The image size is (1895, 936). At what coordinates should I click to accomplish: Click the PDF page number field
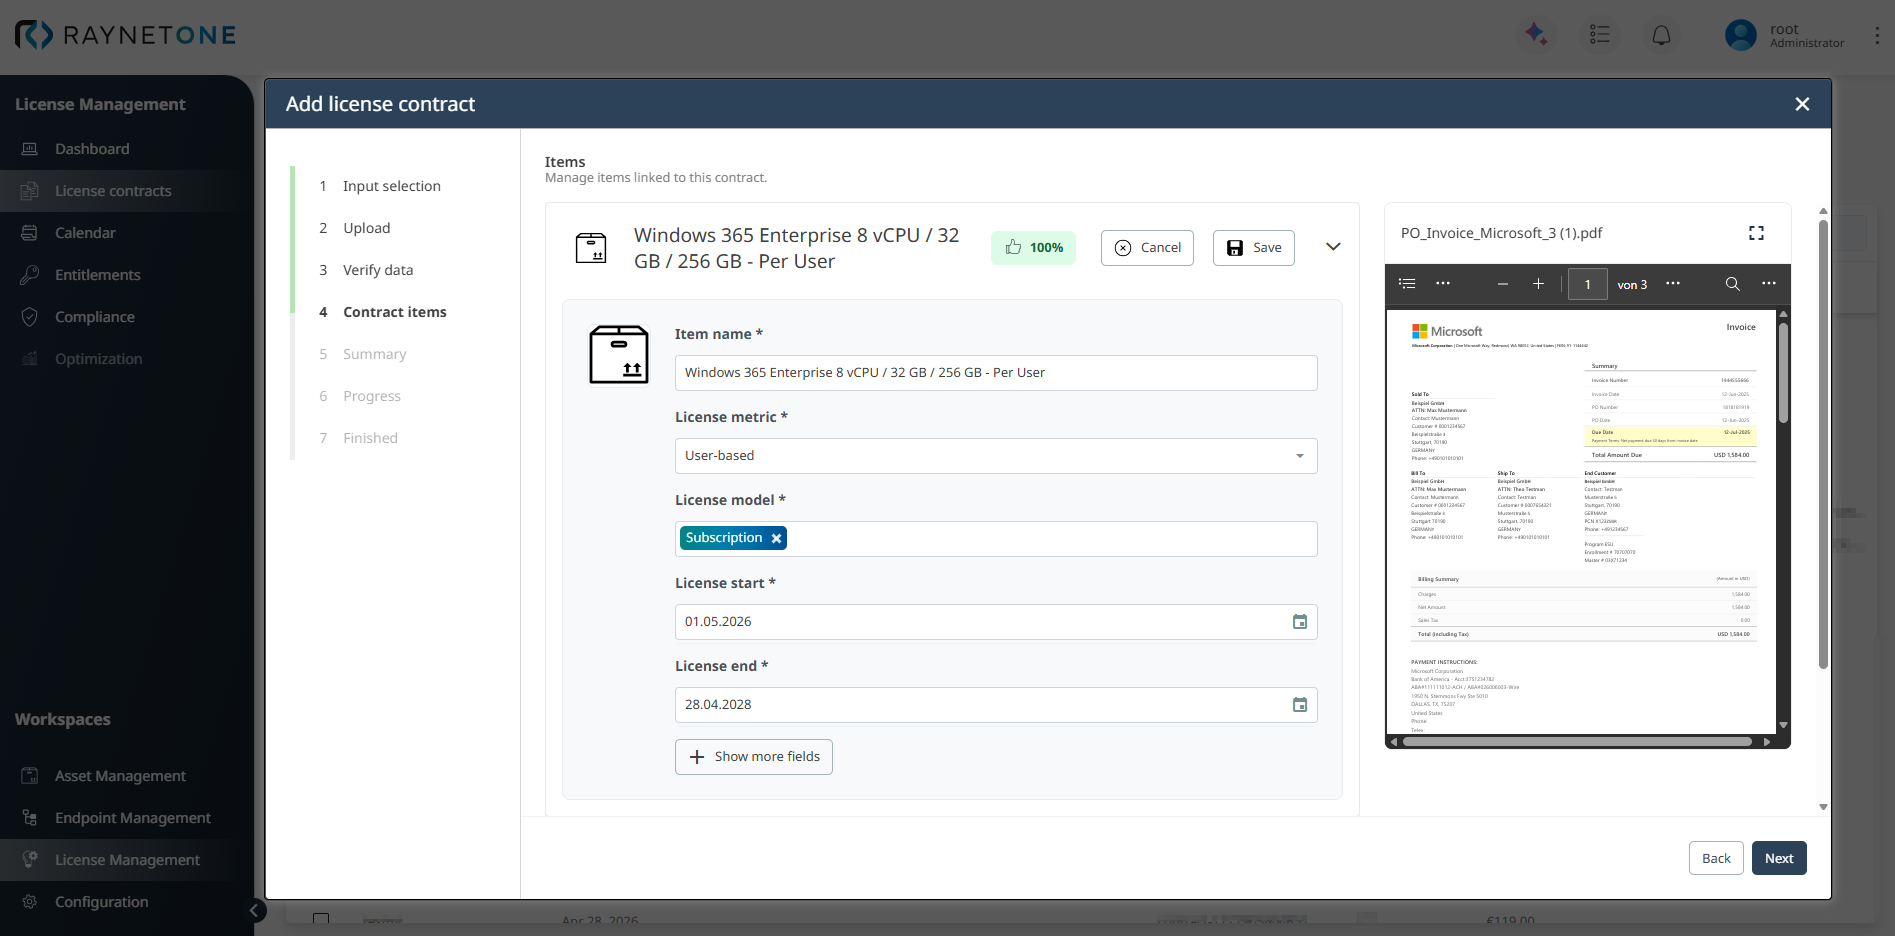click(1588, 285)
